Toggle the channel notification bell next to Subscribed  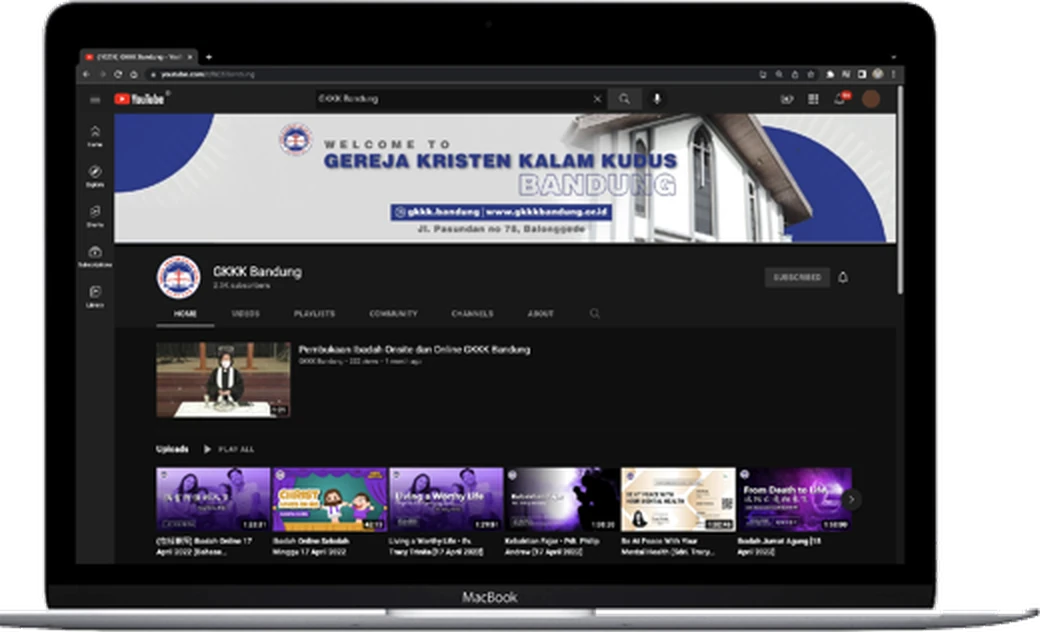[843, 277]
